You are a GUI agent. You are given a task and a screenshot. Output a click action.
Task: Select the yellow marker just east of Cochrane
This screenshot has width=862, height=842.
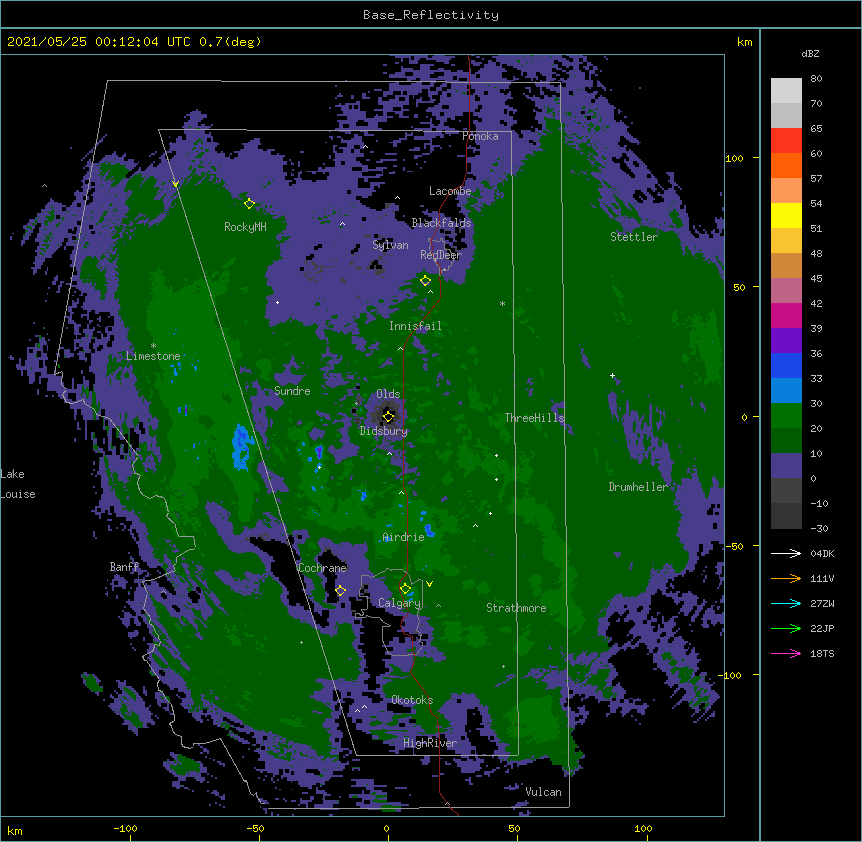pos(340,590)
